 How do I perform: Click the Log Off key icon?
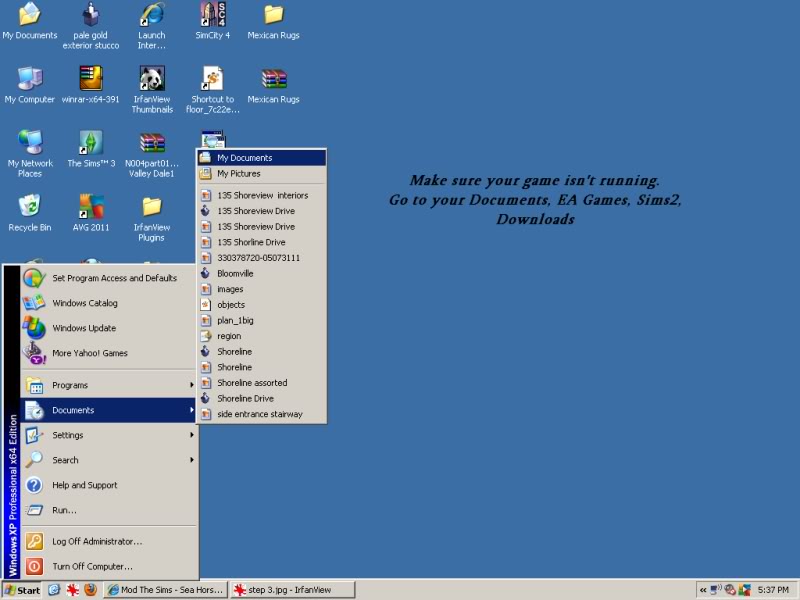[x=34, y=541]
